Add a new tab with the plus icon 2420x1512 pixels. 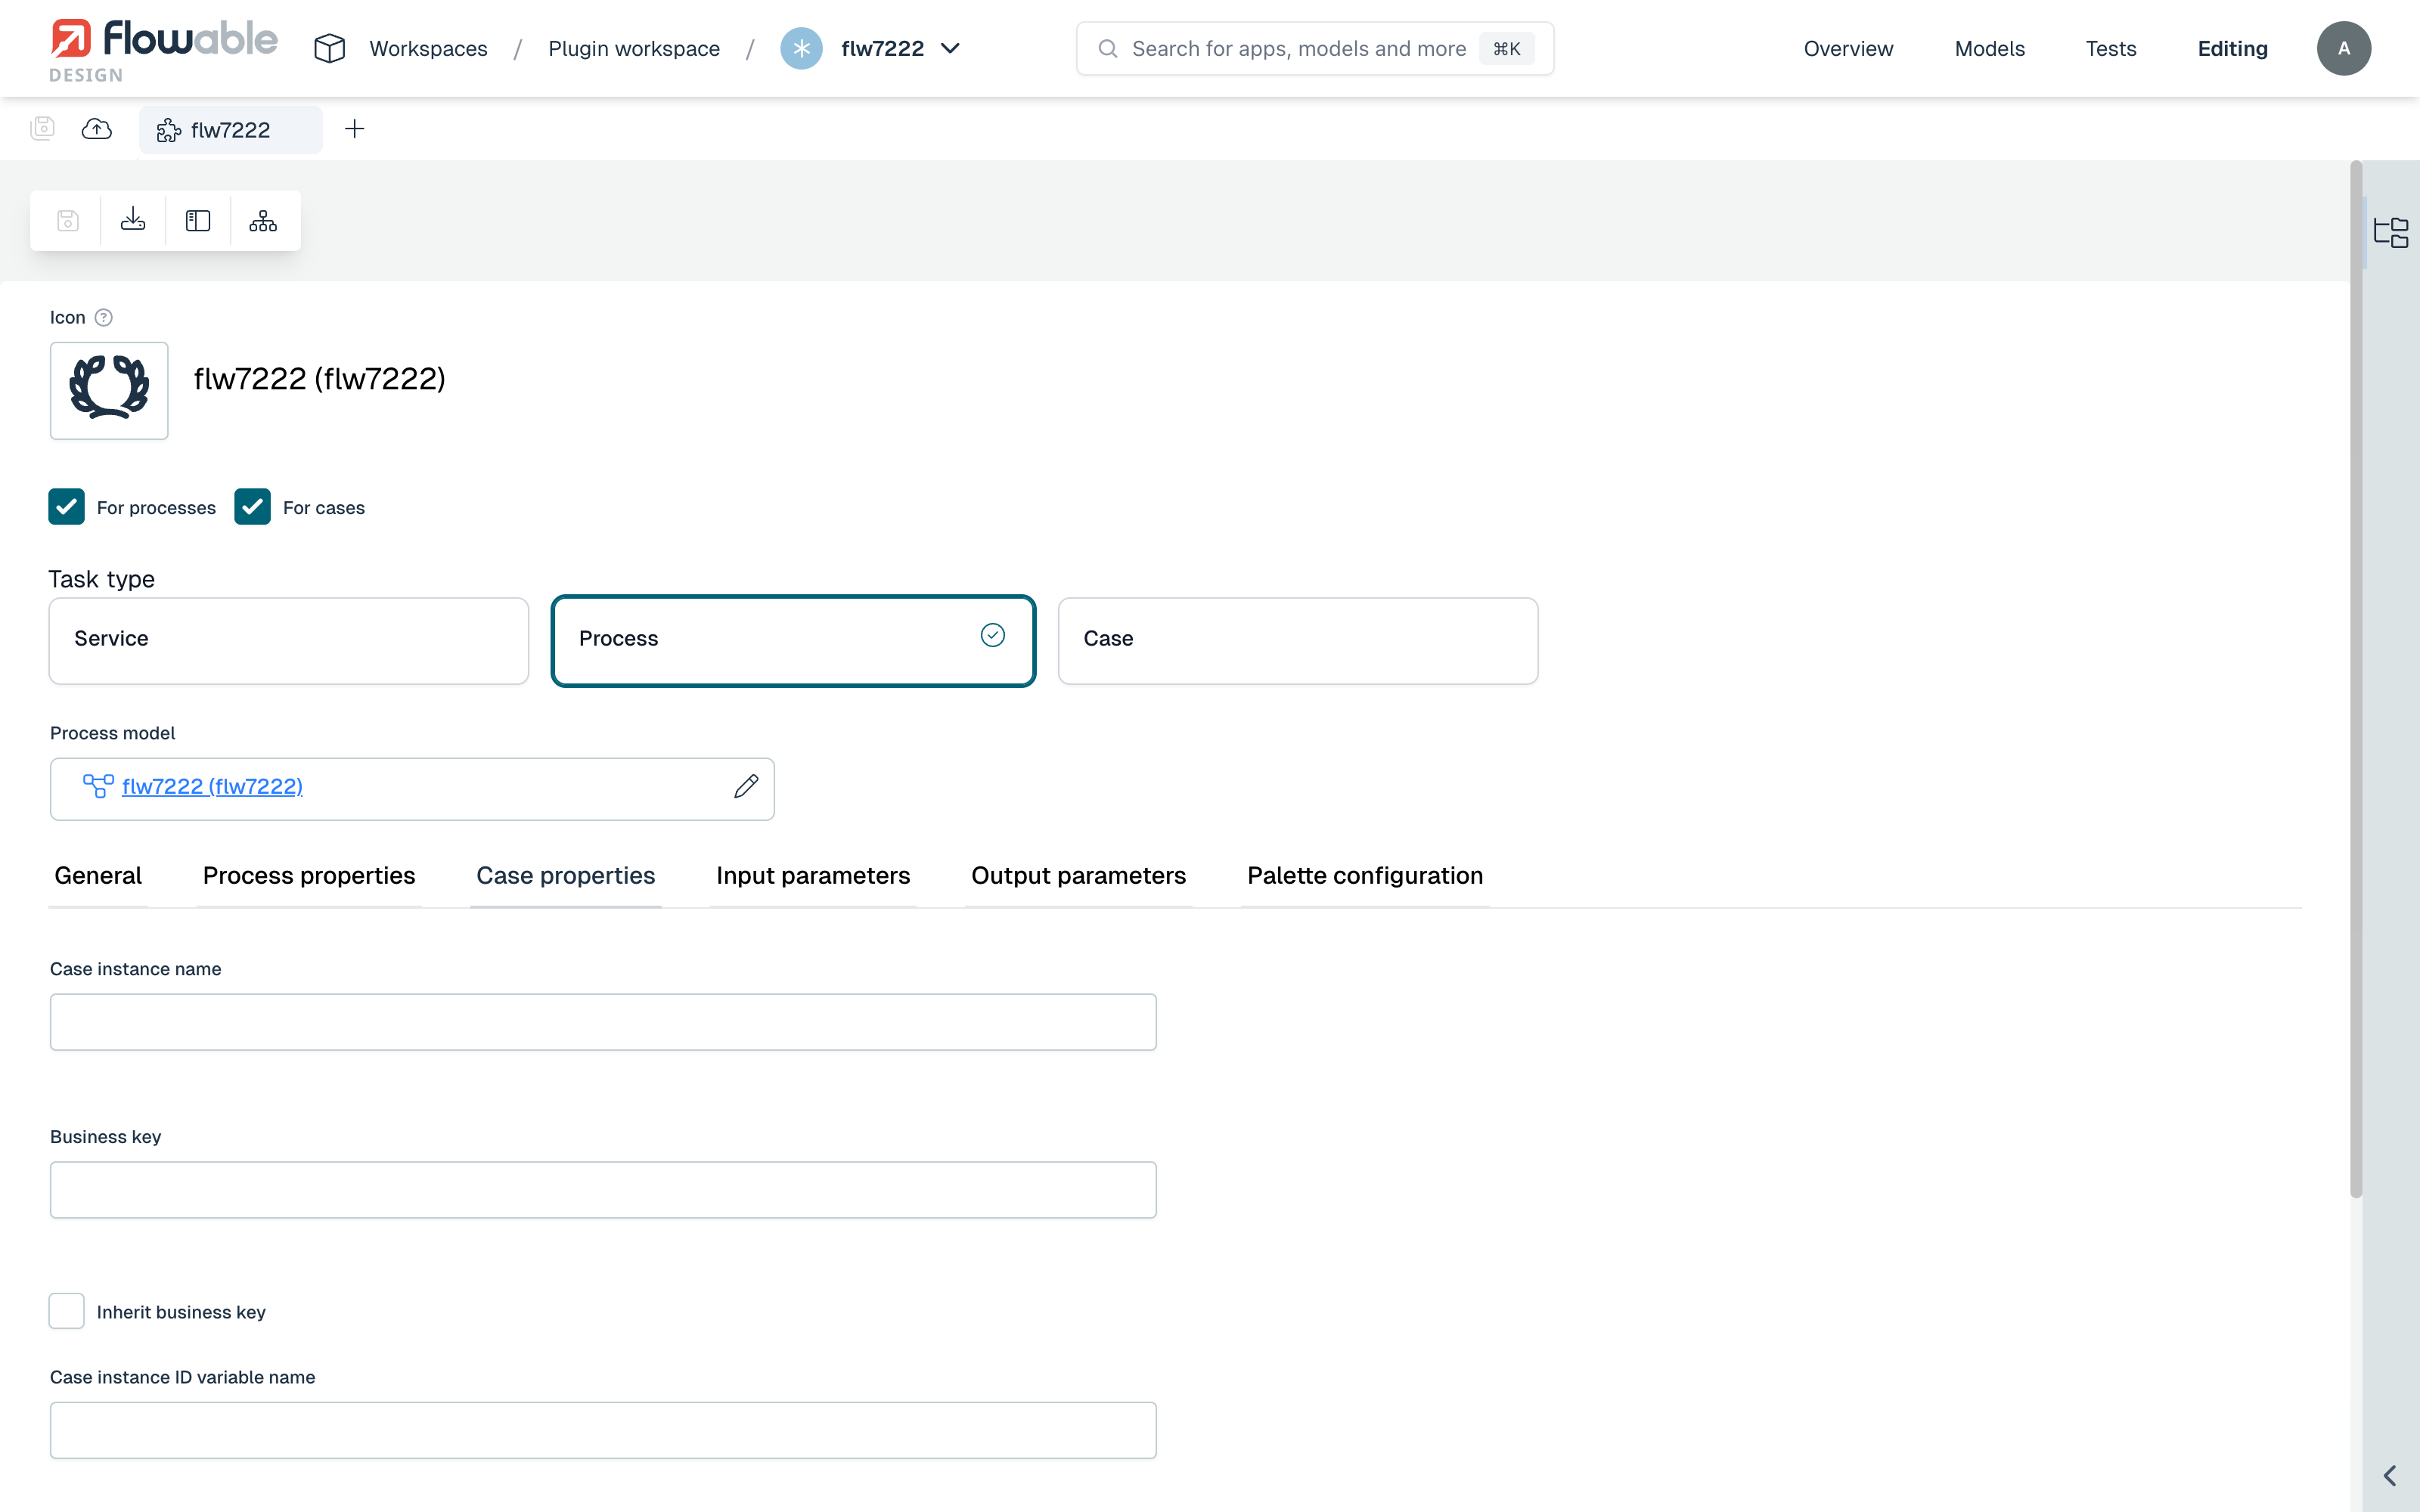354,128
